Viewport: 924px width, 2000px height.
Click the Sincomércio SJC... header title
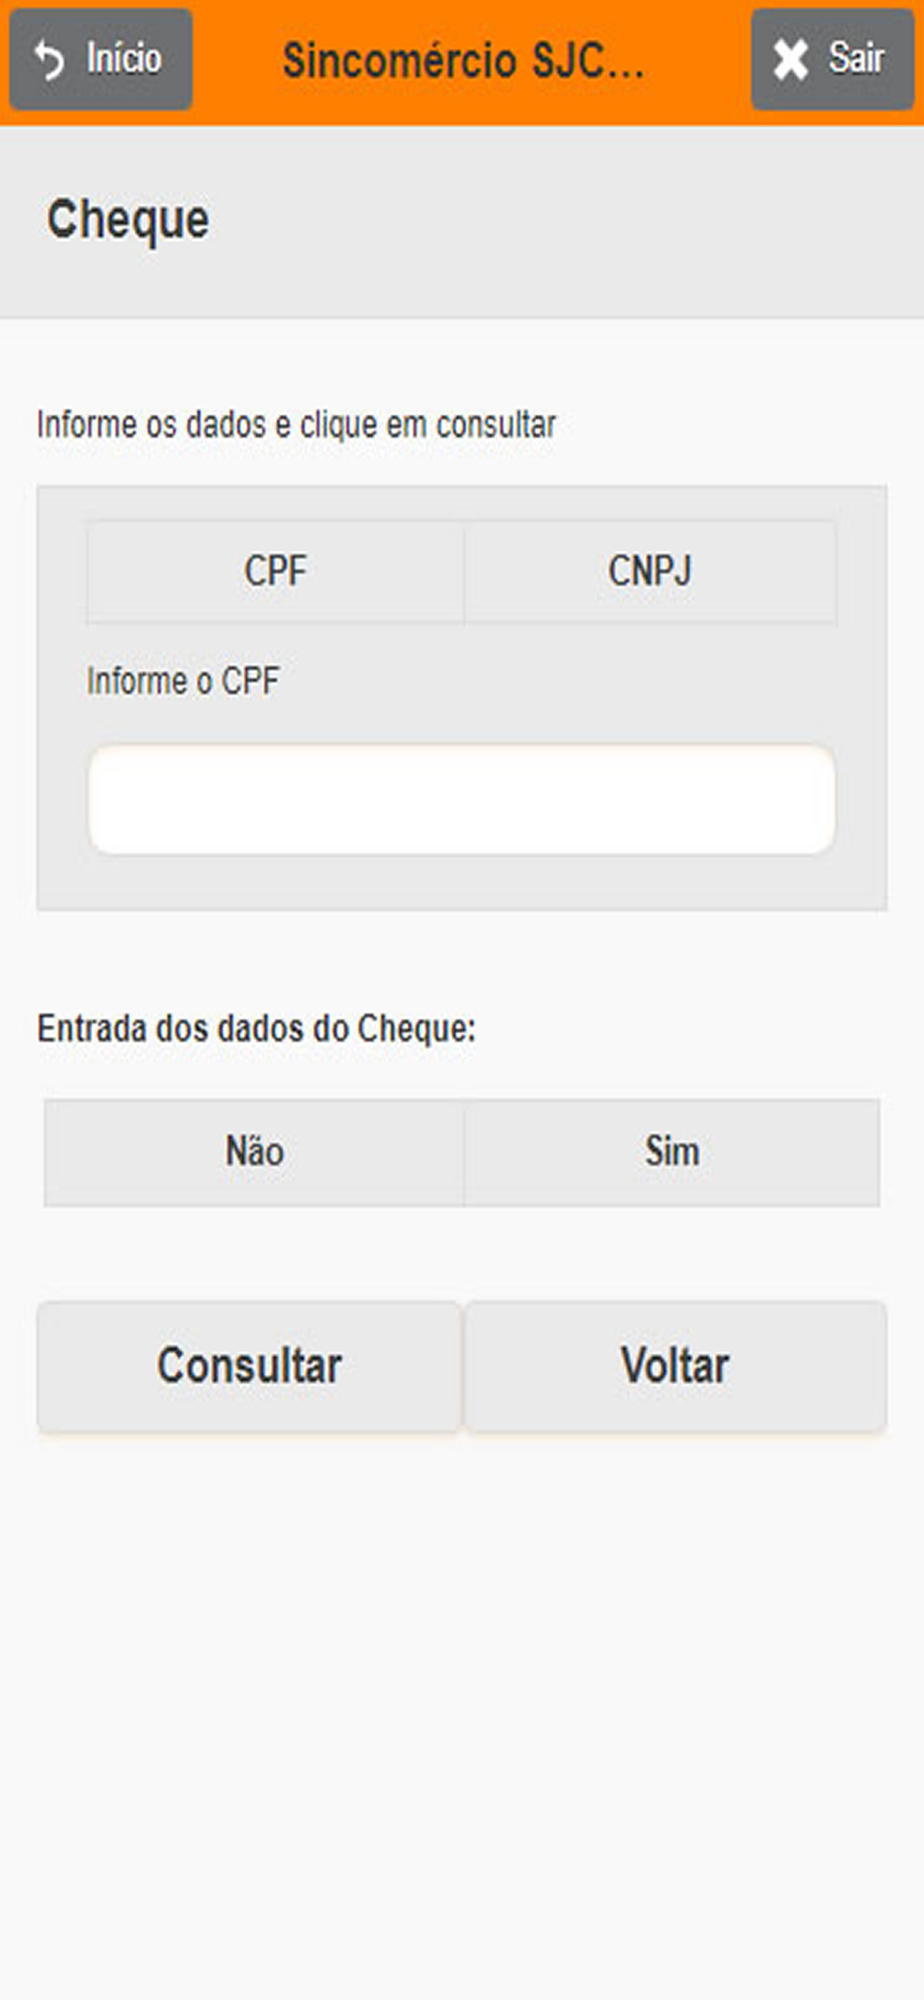[x=463, y=61]
